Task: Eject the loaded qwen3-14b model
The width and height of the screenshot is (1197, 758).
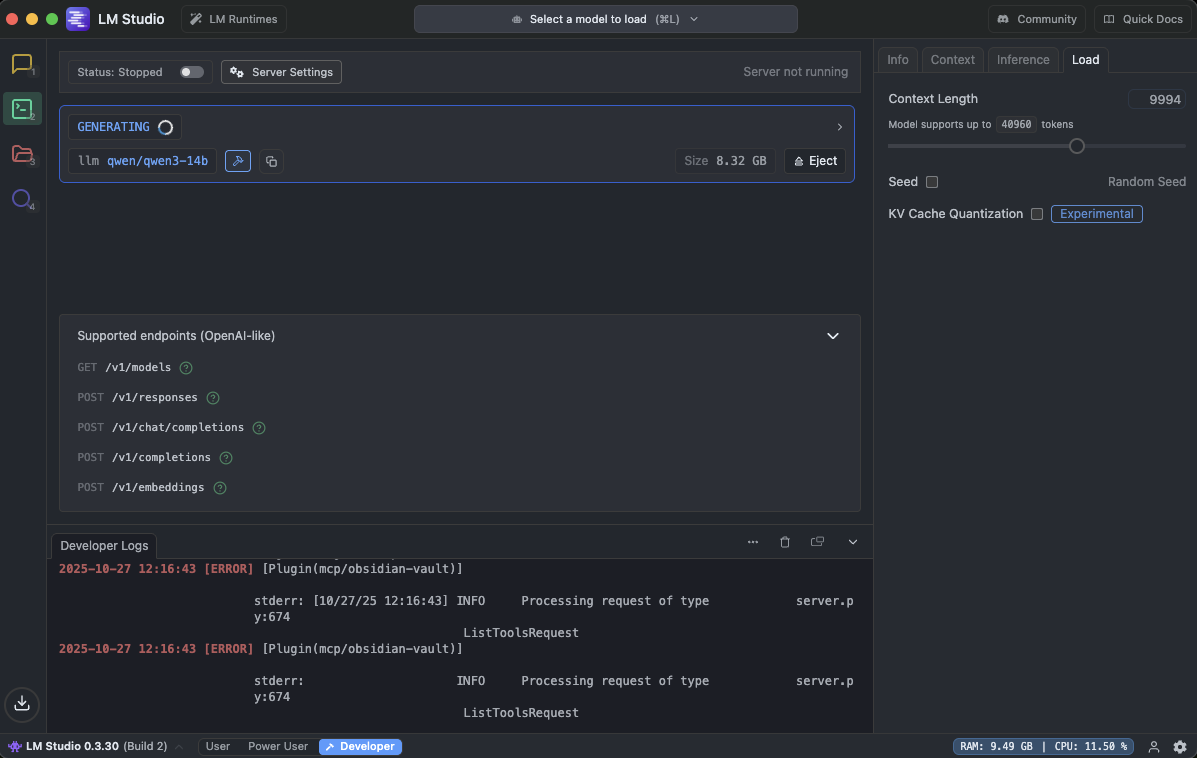Action: (x=815, y=161)
